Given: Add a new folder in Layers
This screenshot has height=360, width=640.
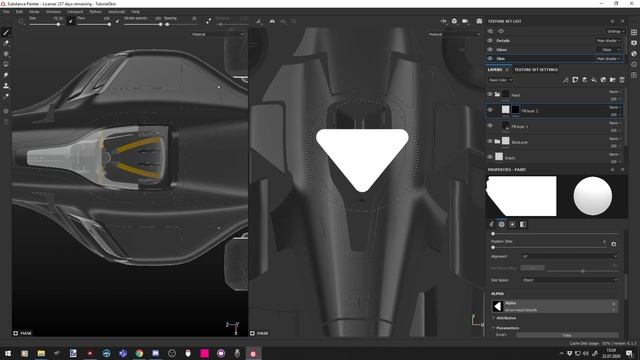Looking at the screenshot, I should tap(612, 80).
